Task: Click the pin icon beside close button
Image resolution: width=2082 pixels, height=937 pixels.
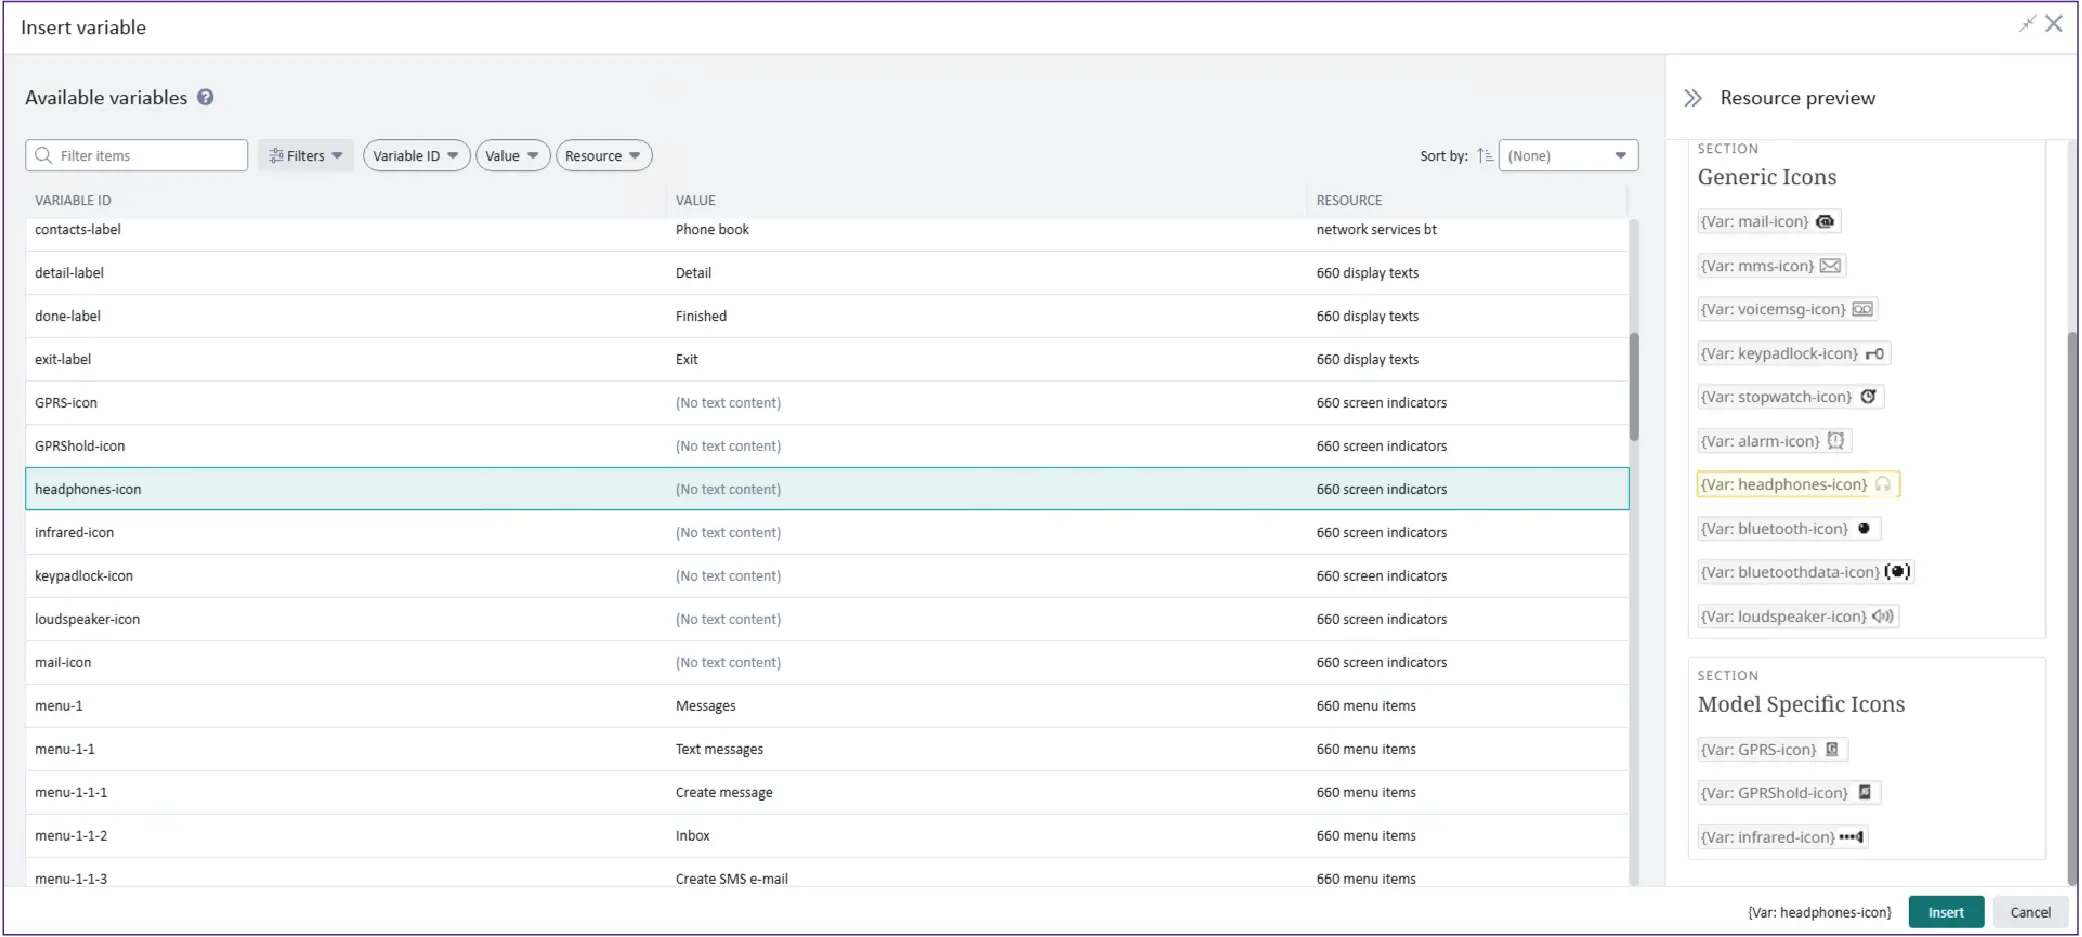Action: 2026,24
